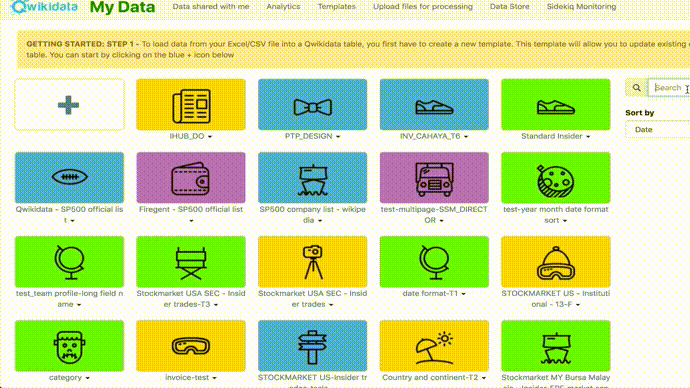The width and height of the screenshot is (690, 388).
Task: Expand the date format-T1 dropdown caret
Action: tap(463, 294)
